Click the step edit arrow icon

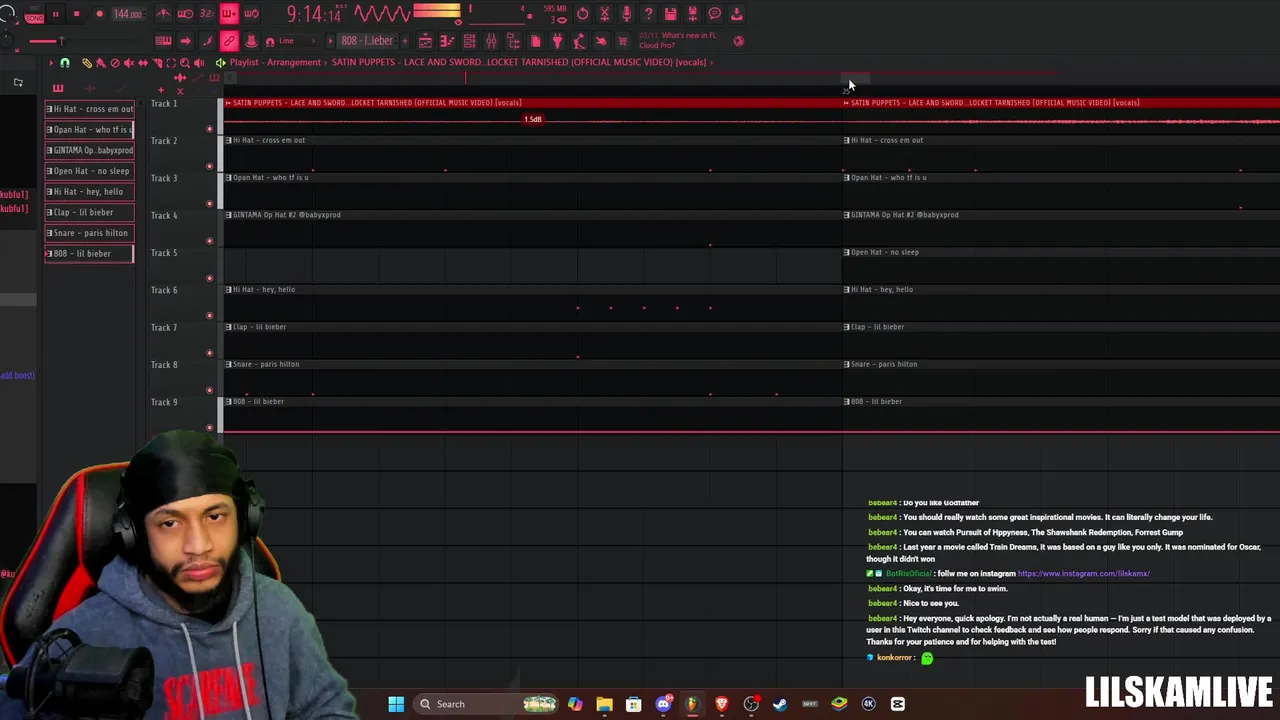(x=185, y=41)
